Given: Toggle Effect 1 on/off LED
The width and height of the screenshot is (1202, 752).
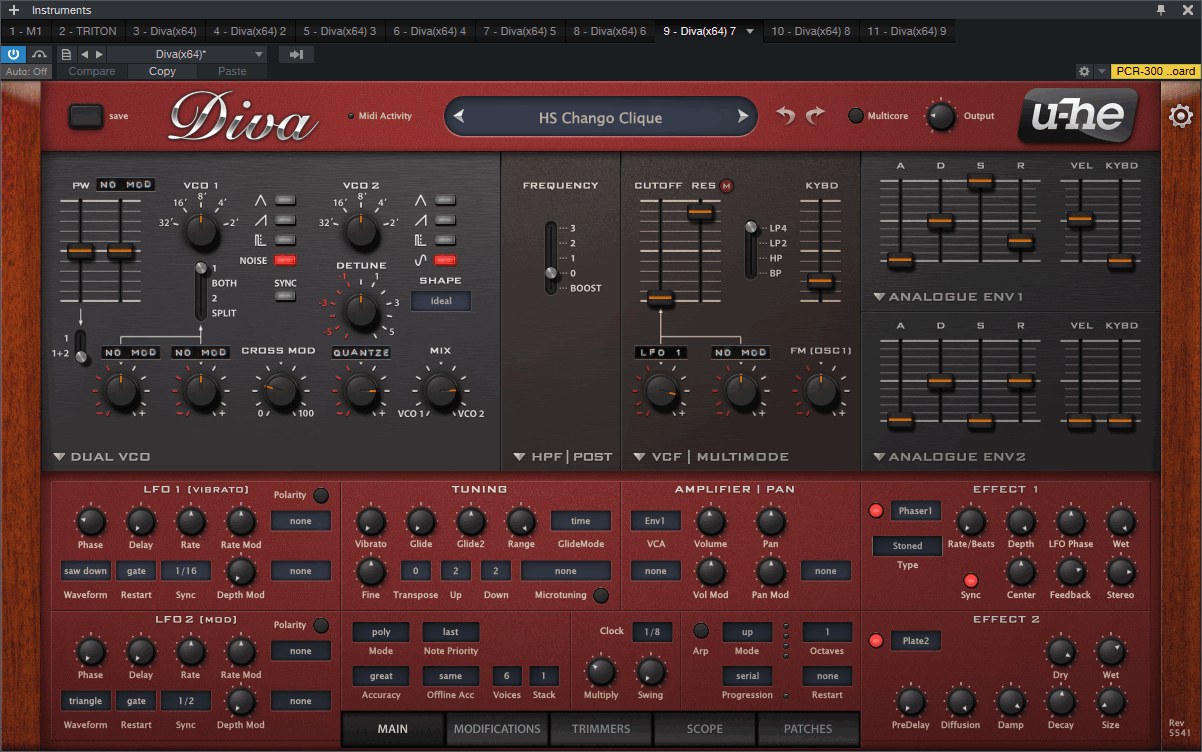Looking at the screenshot, I should (876, 511).
